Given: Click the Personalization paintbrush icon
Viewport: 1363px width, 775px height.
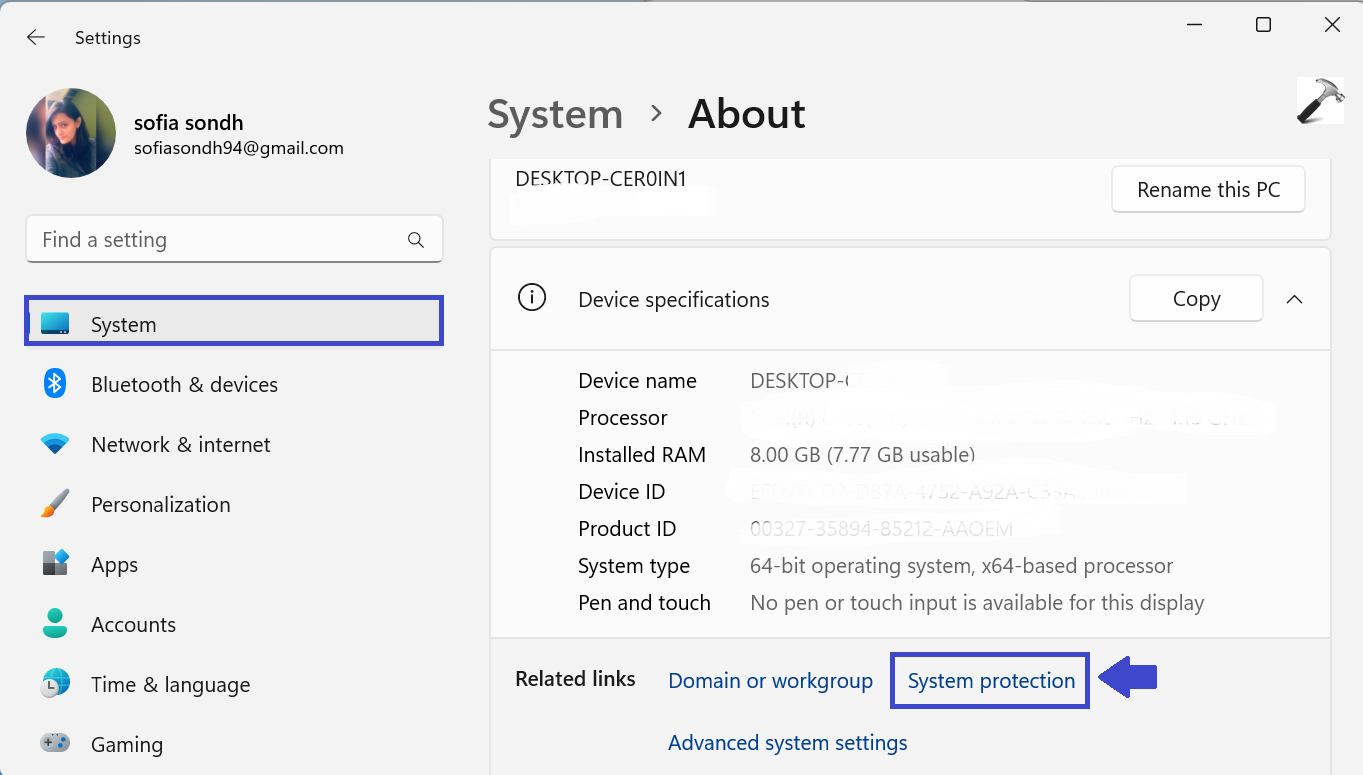Looking at the screenshot, I should point(55,504).
